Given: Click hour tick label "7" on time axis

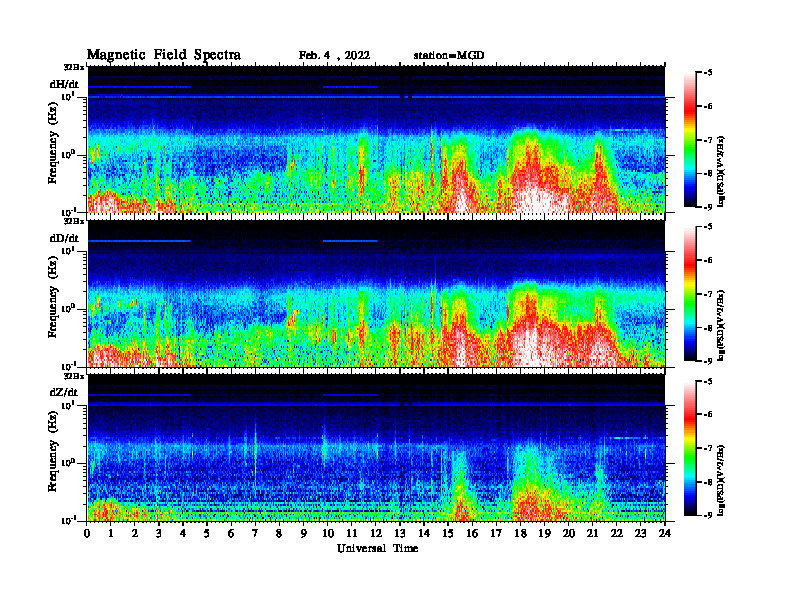Looking at the screenshot, I should [x=256, y=534].
